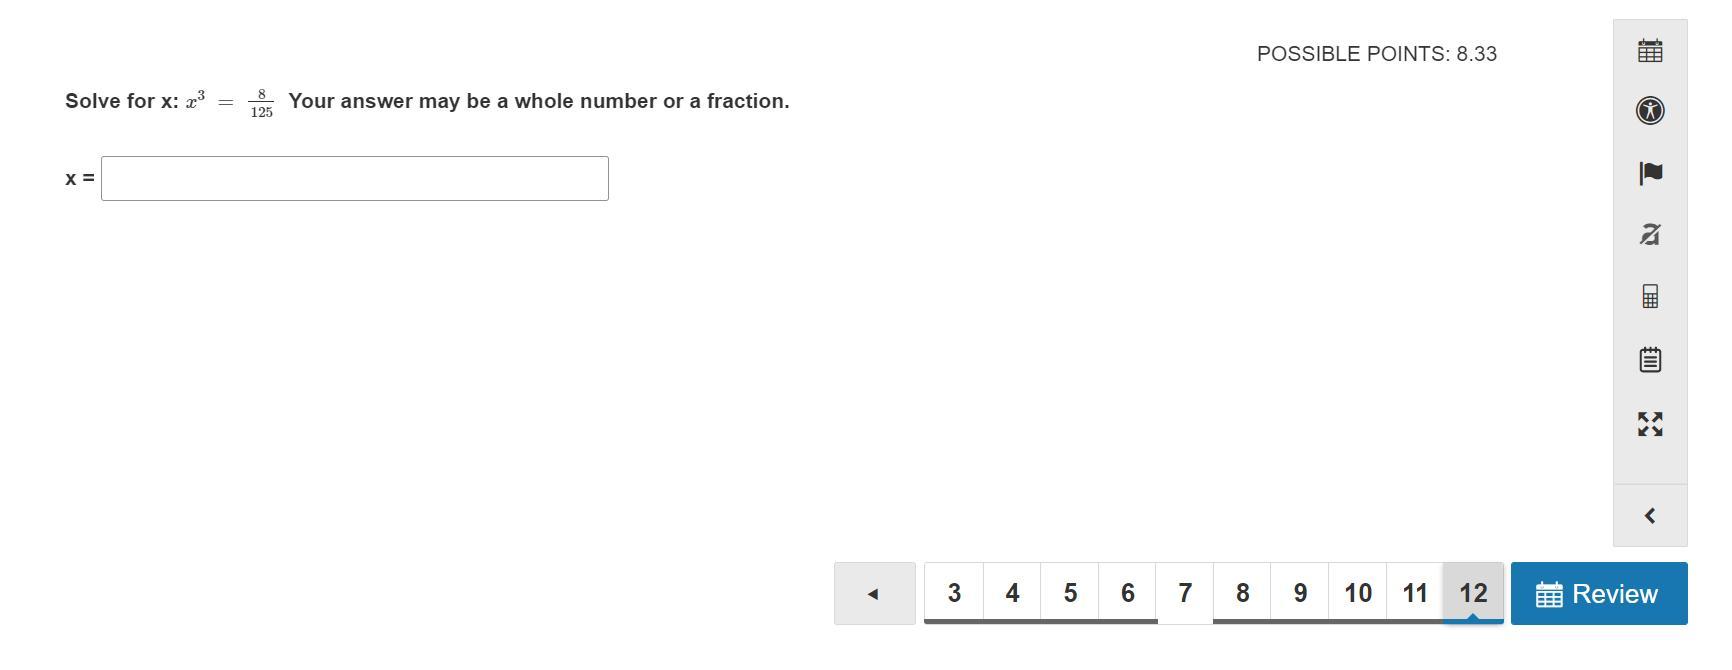Click the answer input field for x

coord(355,178)
